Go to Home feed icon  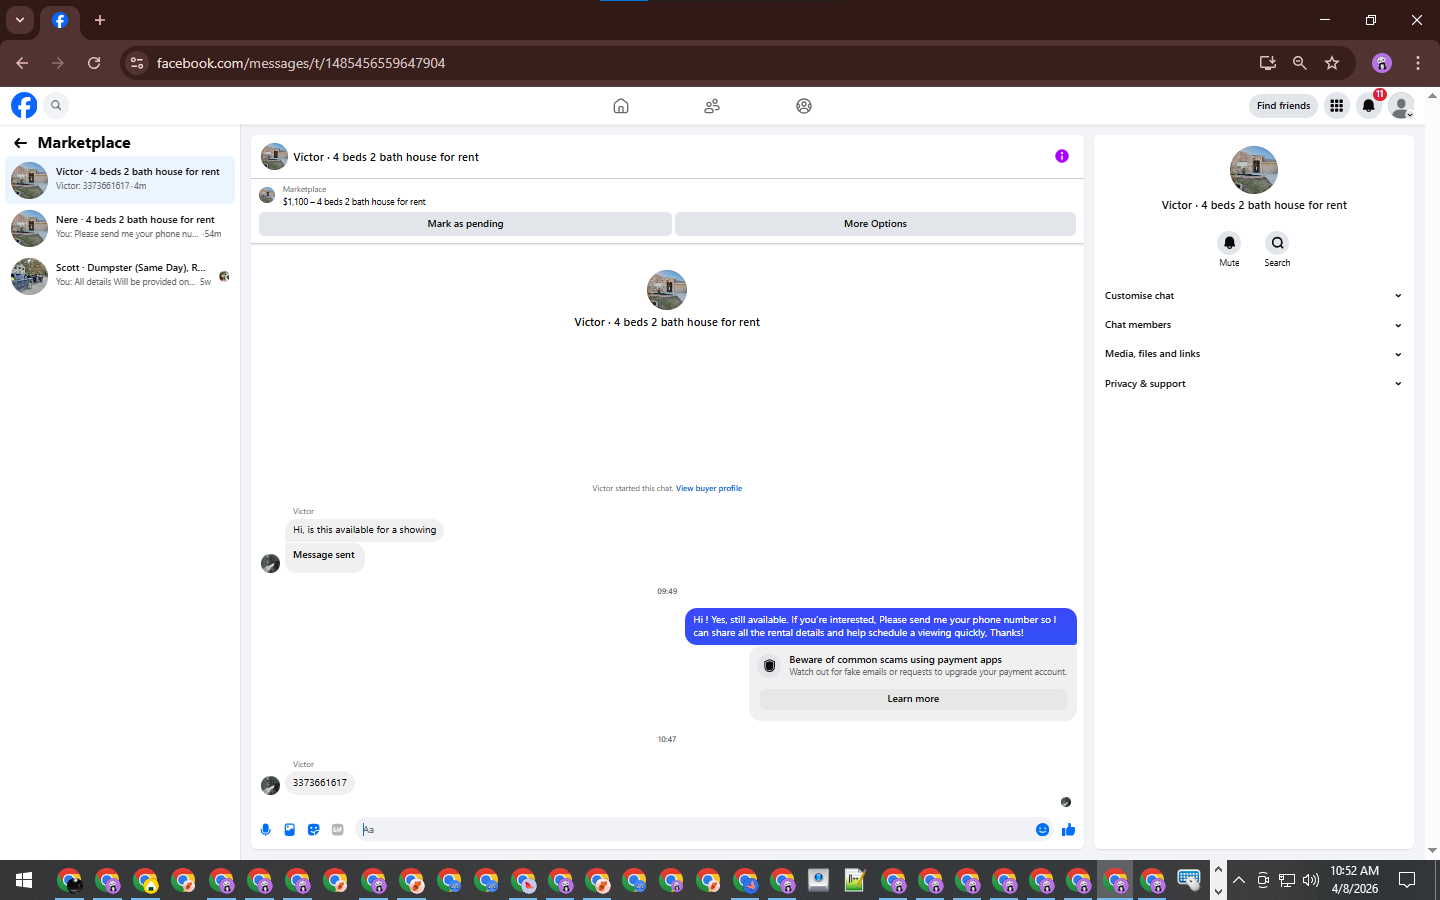(x=621, y=106)
